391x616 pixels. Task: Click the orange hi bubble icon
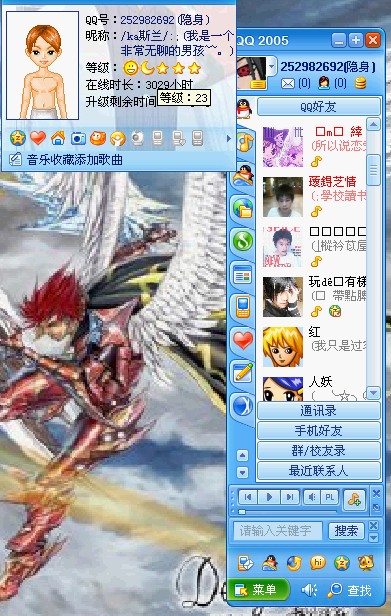coord(318,563)
